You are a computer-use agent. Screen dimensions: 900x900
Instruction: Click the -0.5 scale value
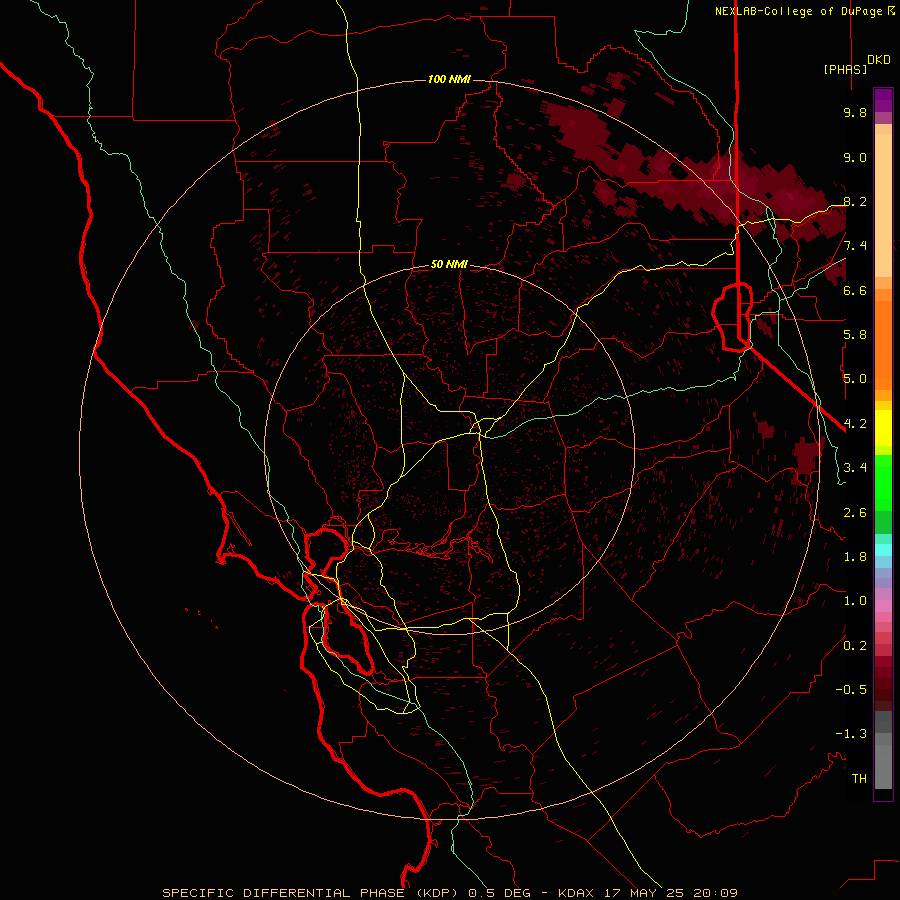tap(851, 690)
